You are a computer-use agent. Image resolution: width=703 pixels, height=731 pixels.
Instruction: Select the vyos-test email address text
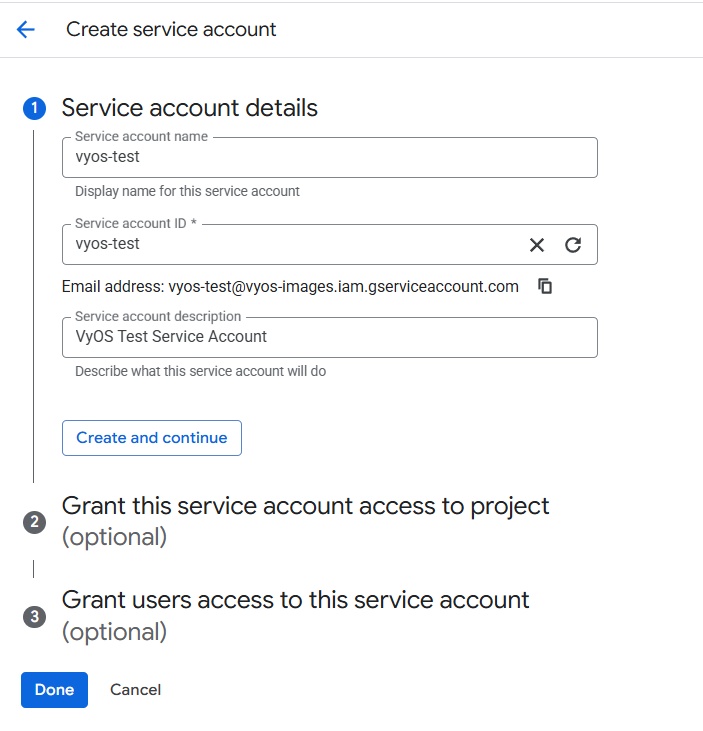[343, 287]
